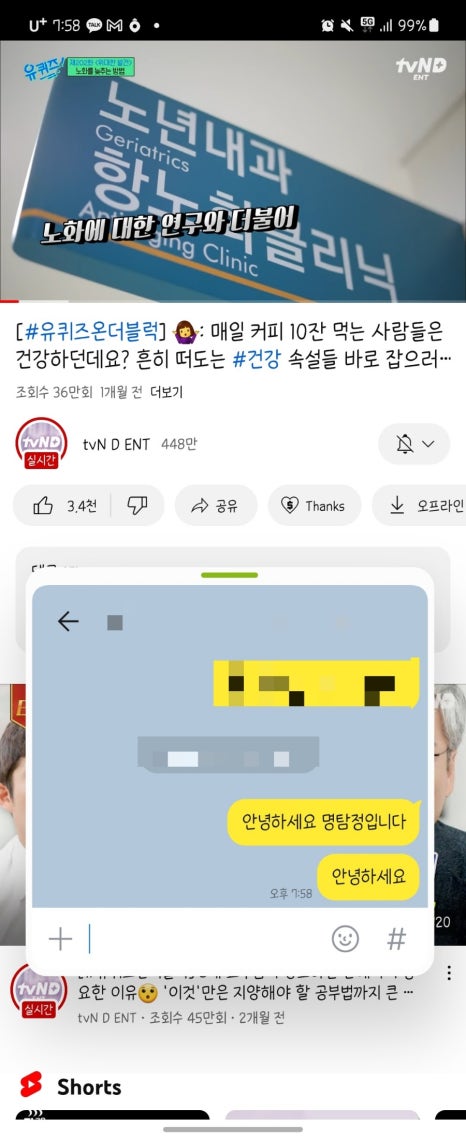Like the video with thumbs up

(x=64, y=506)
